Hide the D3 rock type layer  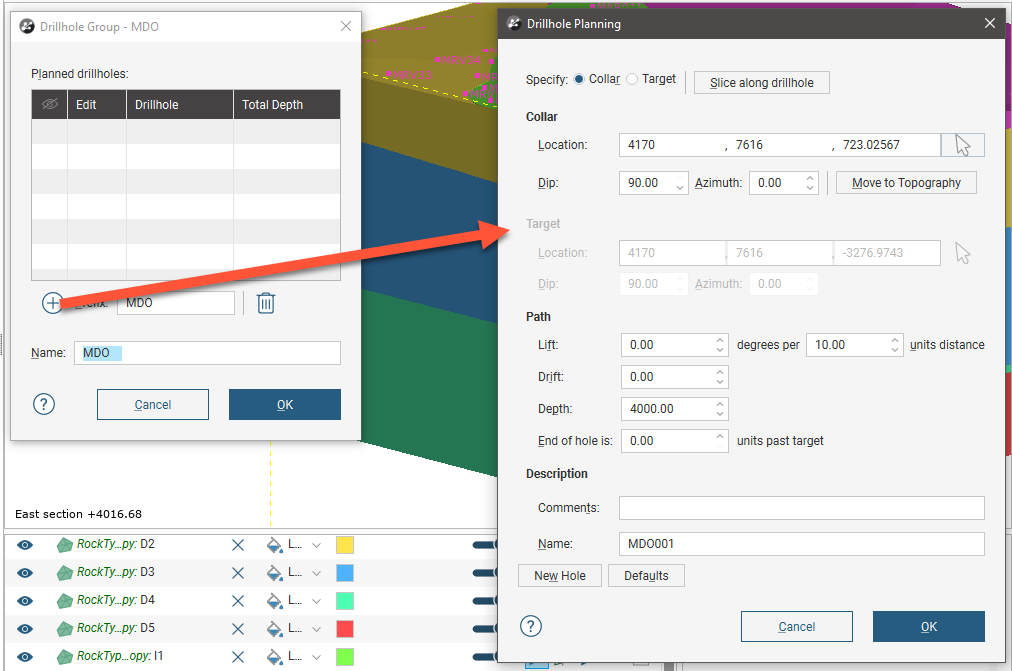[x=26, y=573]
